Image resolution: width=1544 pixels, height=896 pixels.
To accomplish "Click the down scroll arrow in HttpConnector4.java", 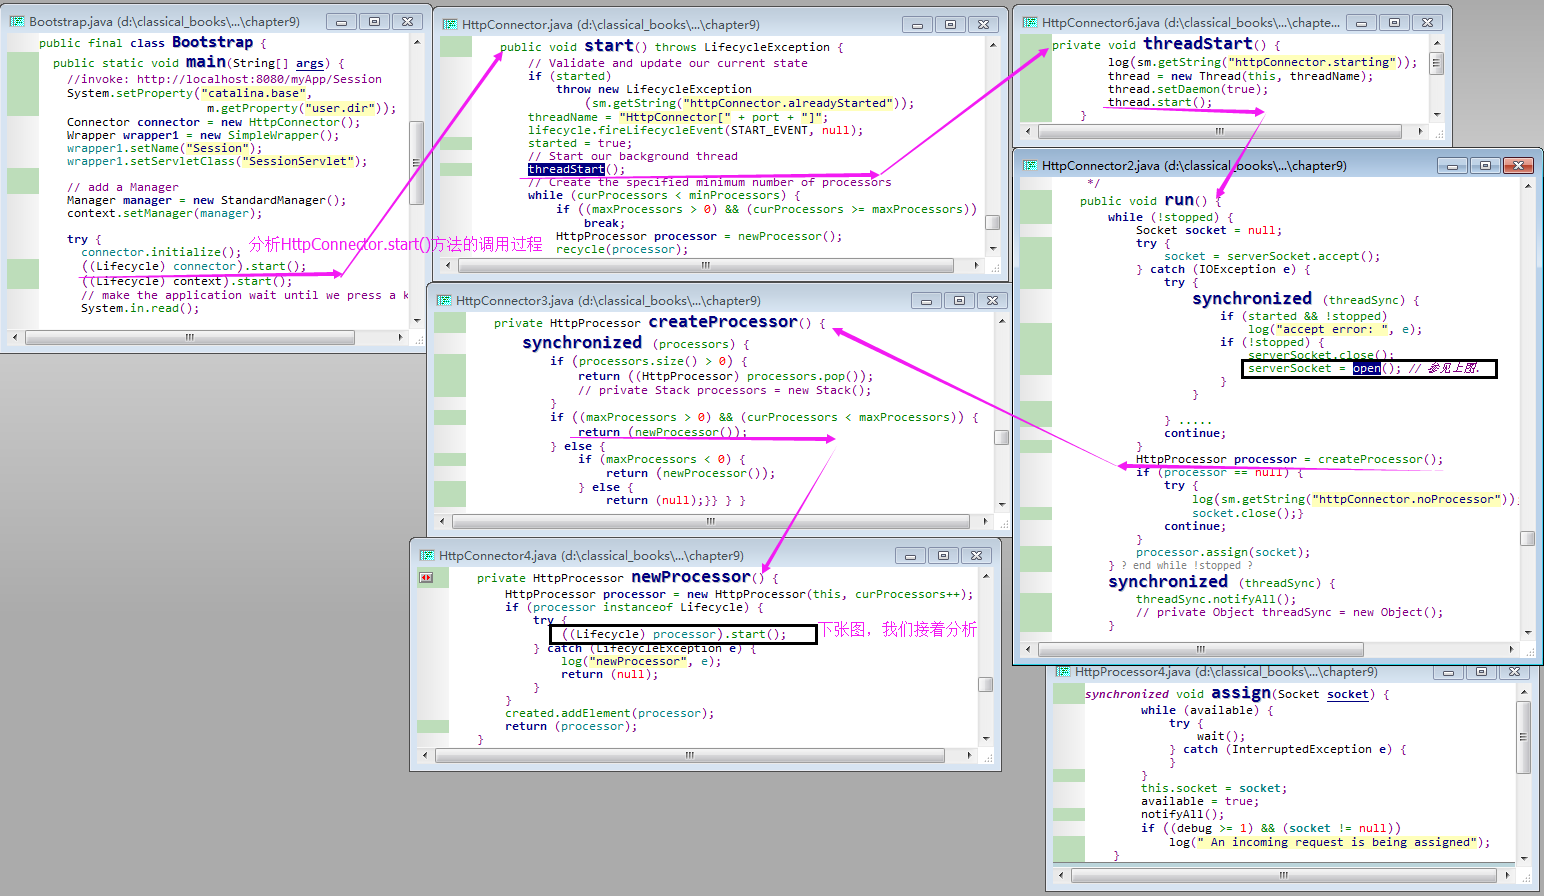I will coord(985,739).
